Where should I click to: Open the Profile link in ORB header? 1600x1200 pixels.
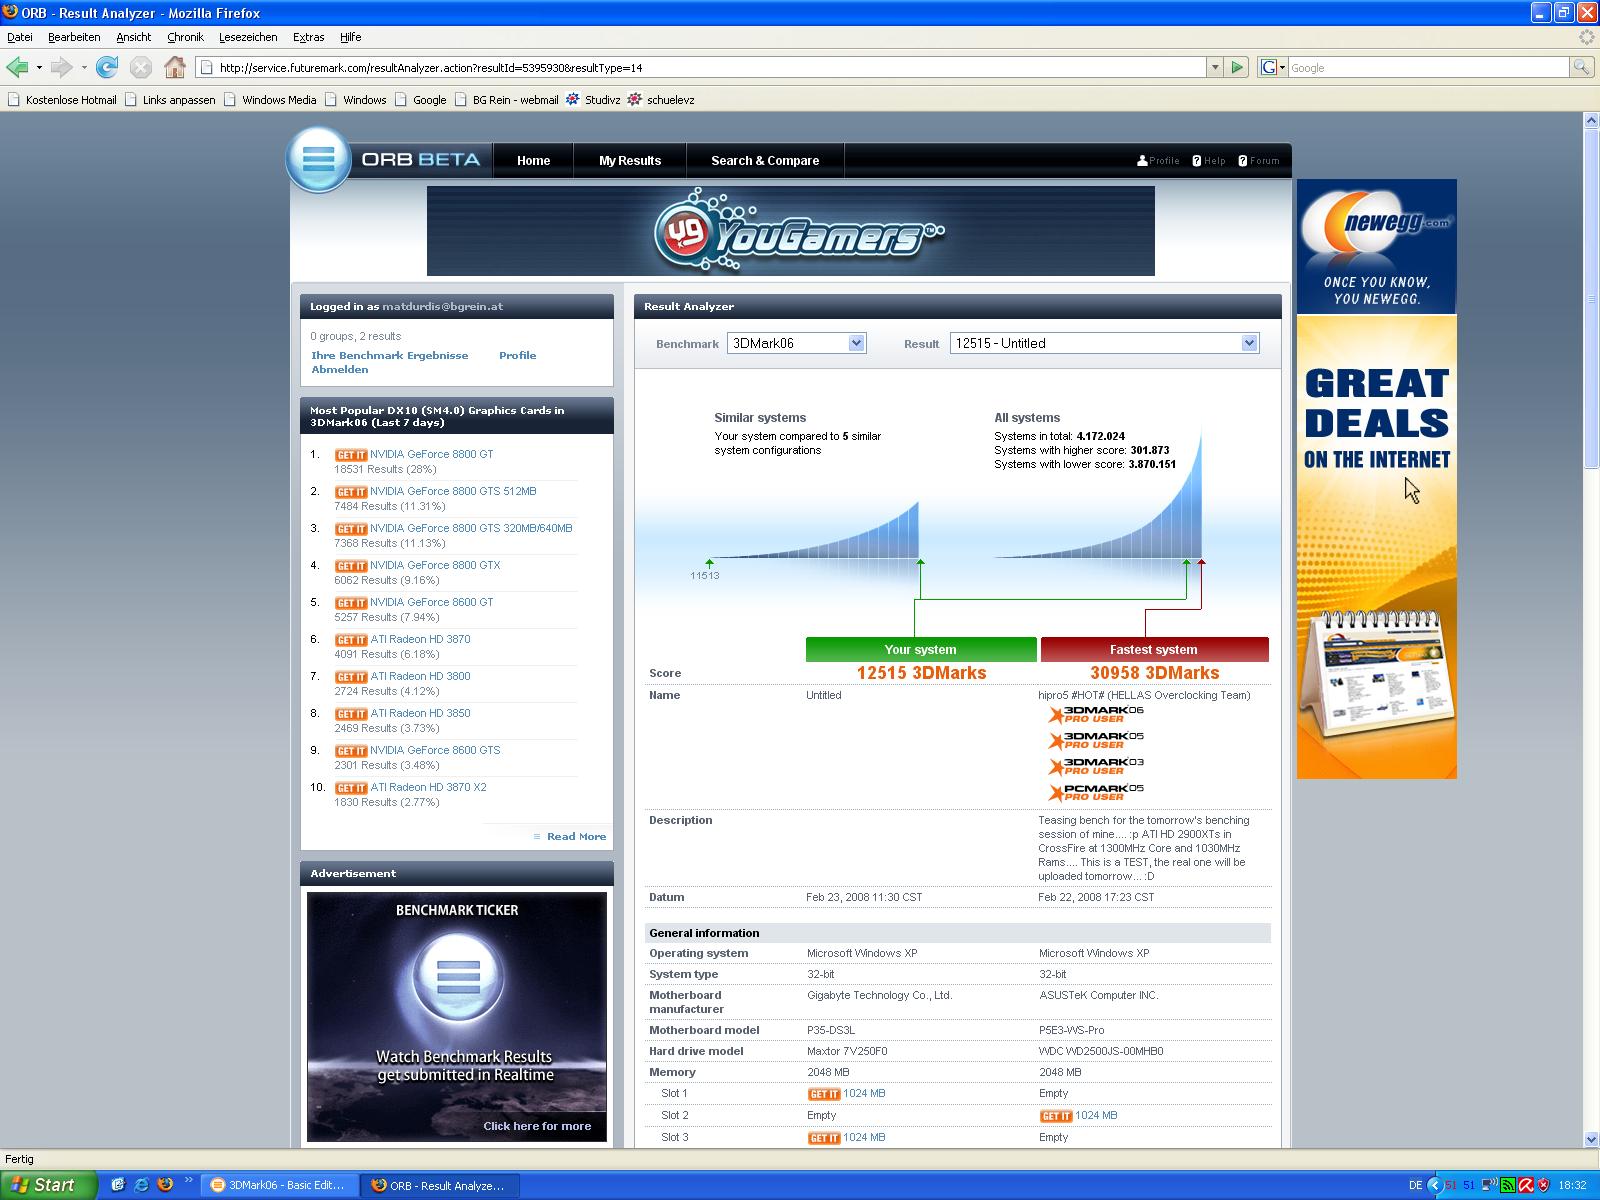pyautogui.click(x=1158, y=160)
